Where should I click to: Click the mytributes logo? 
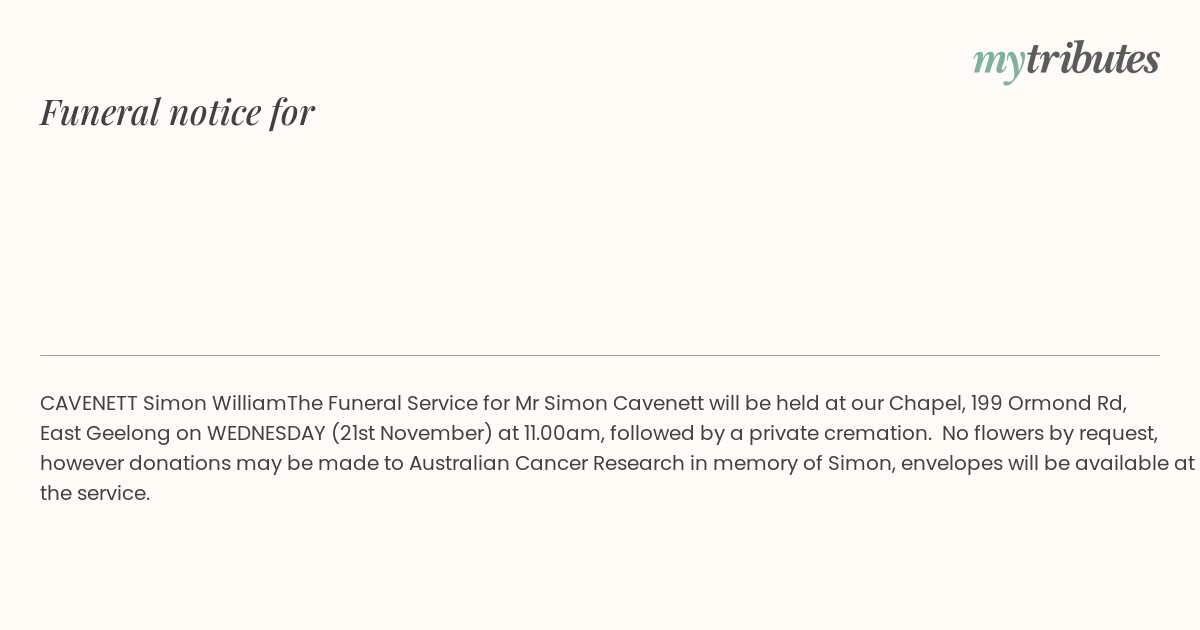click(1066, 59)
